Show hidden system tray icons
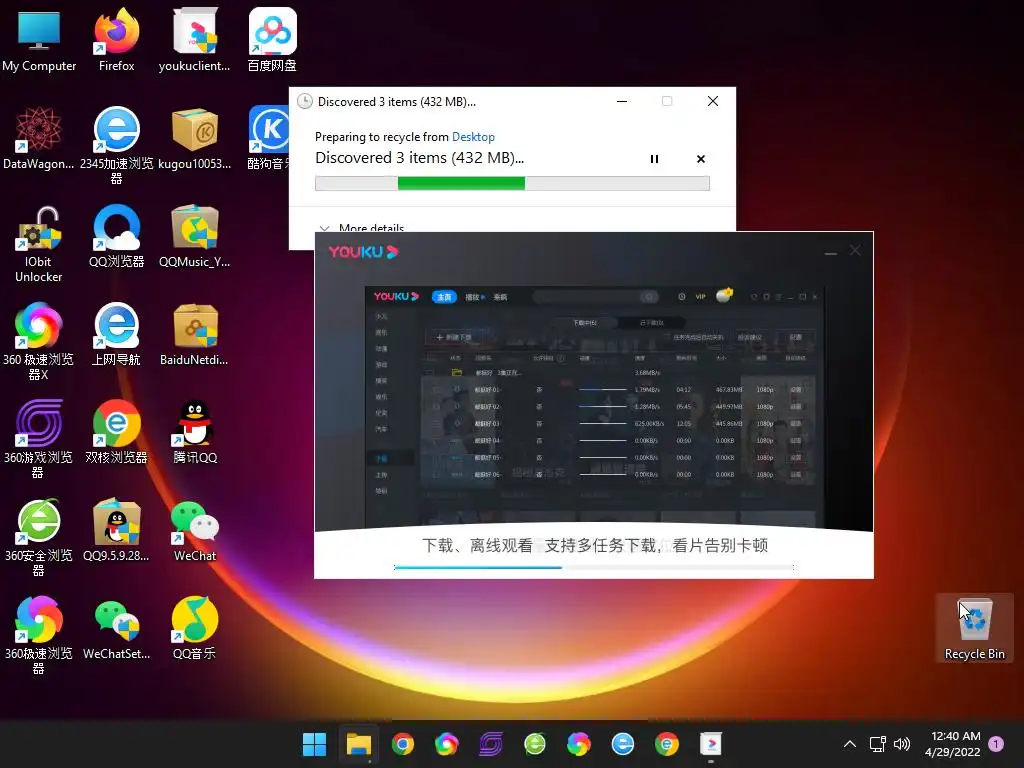Image resolution: width=1024 pixels, height=768 pixels. click(x=850, y=744)
